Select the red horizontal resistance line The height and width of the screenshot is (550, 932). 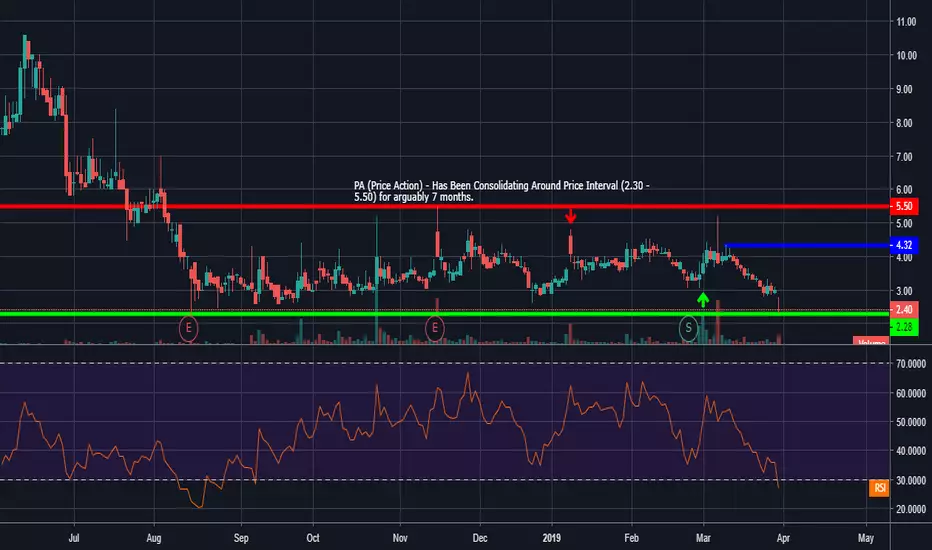(445, 206)
